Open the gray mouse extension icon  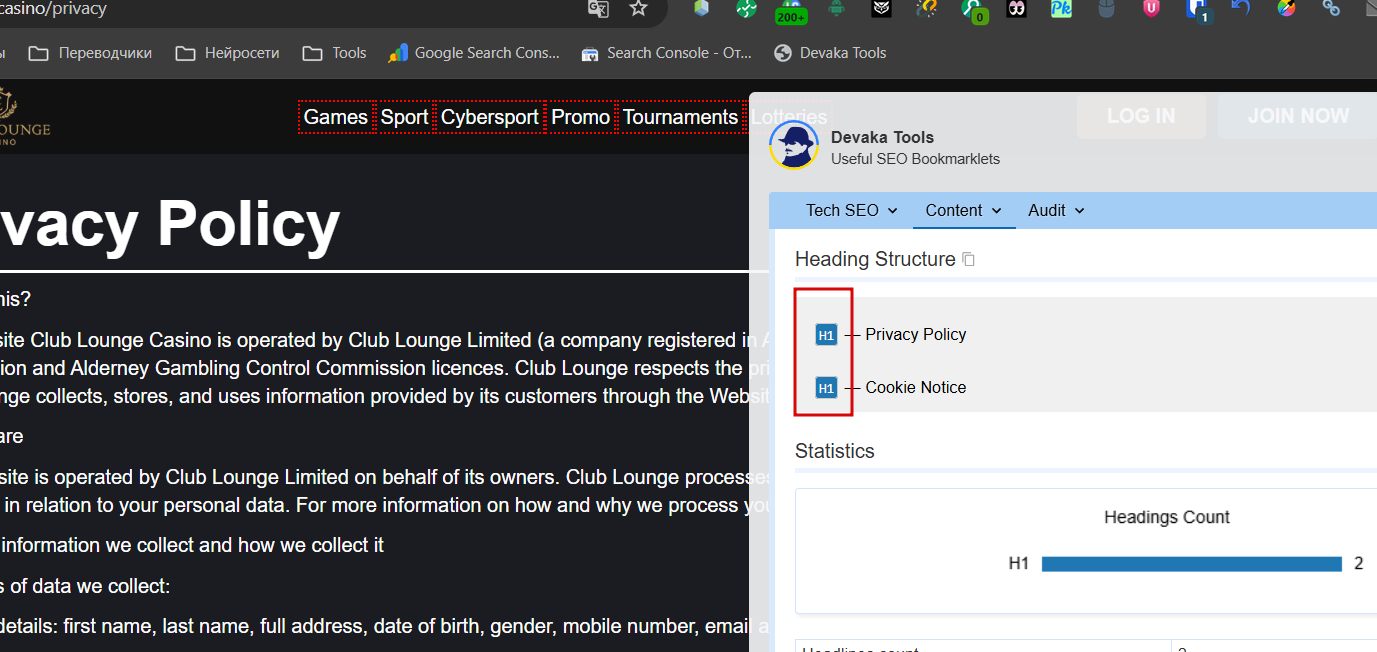click(1106, 9)
